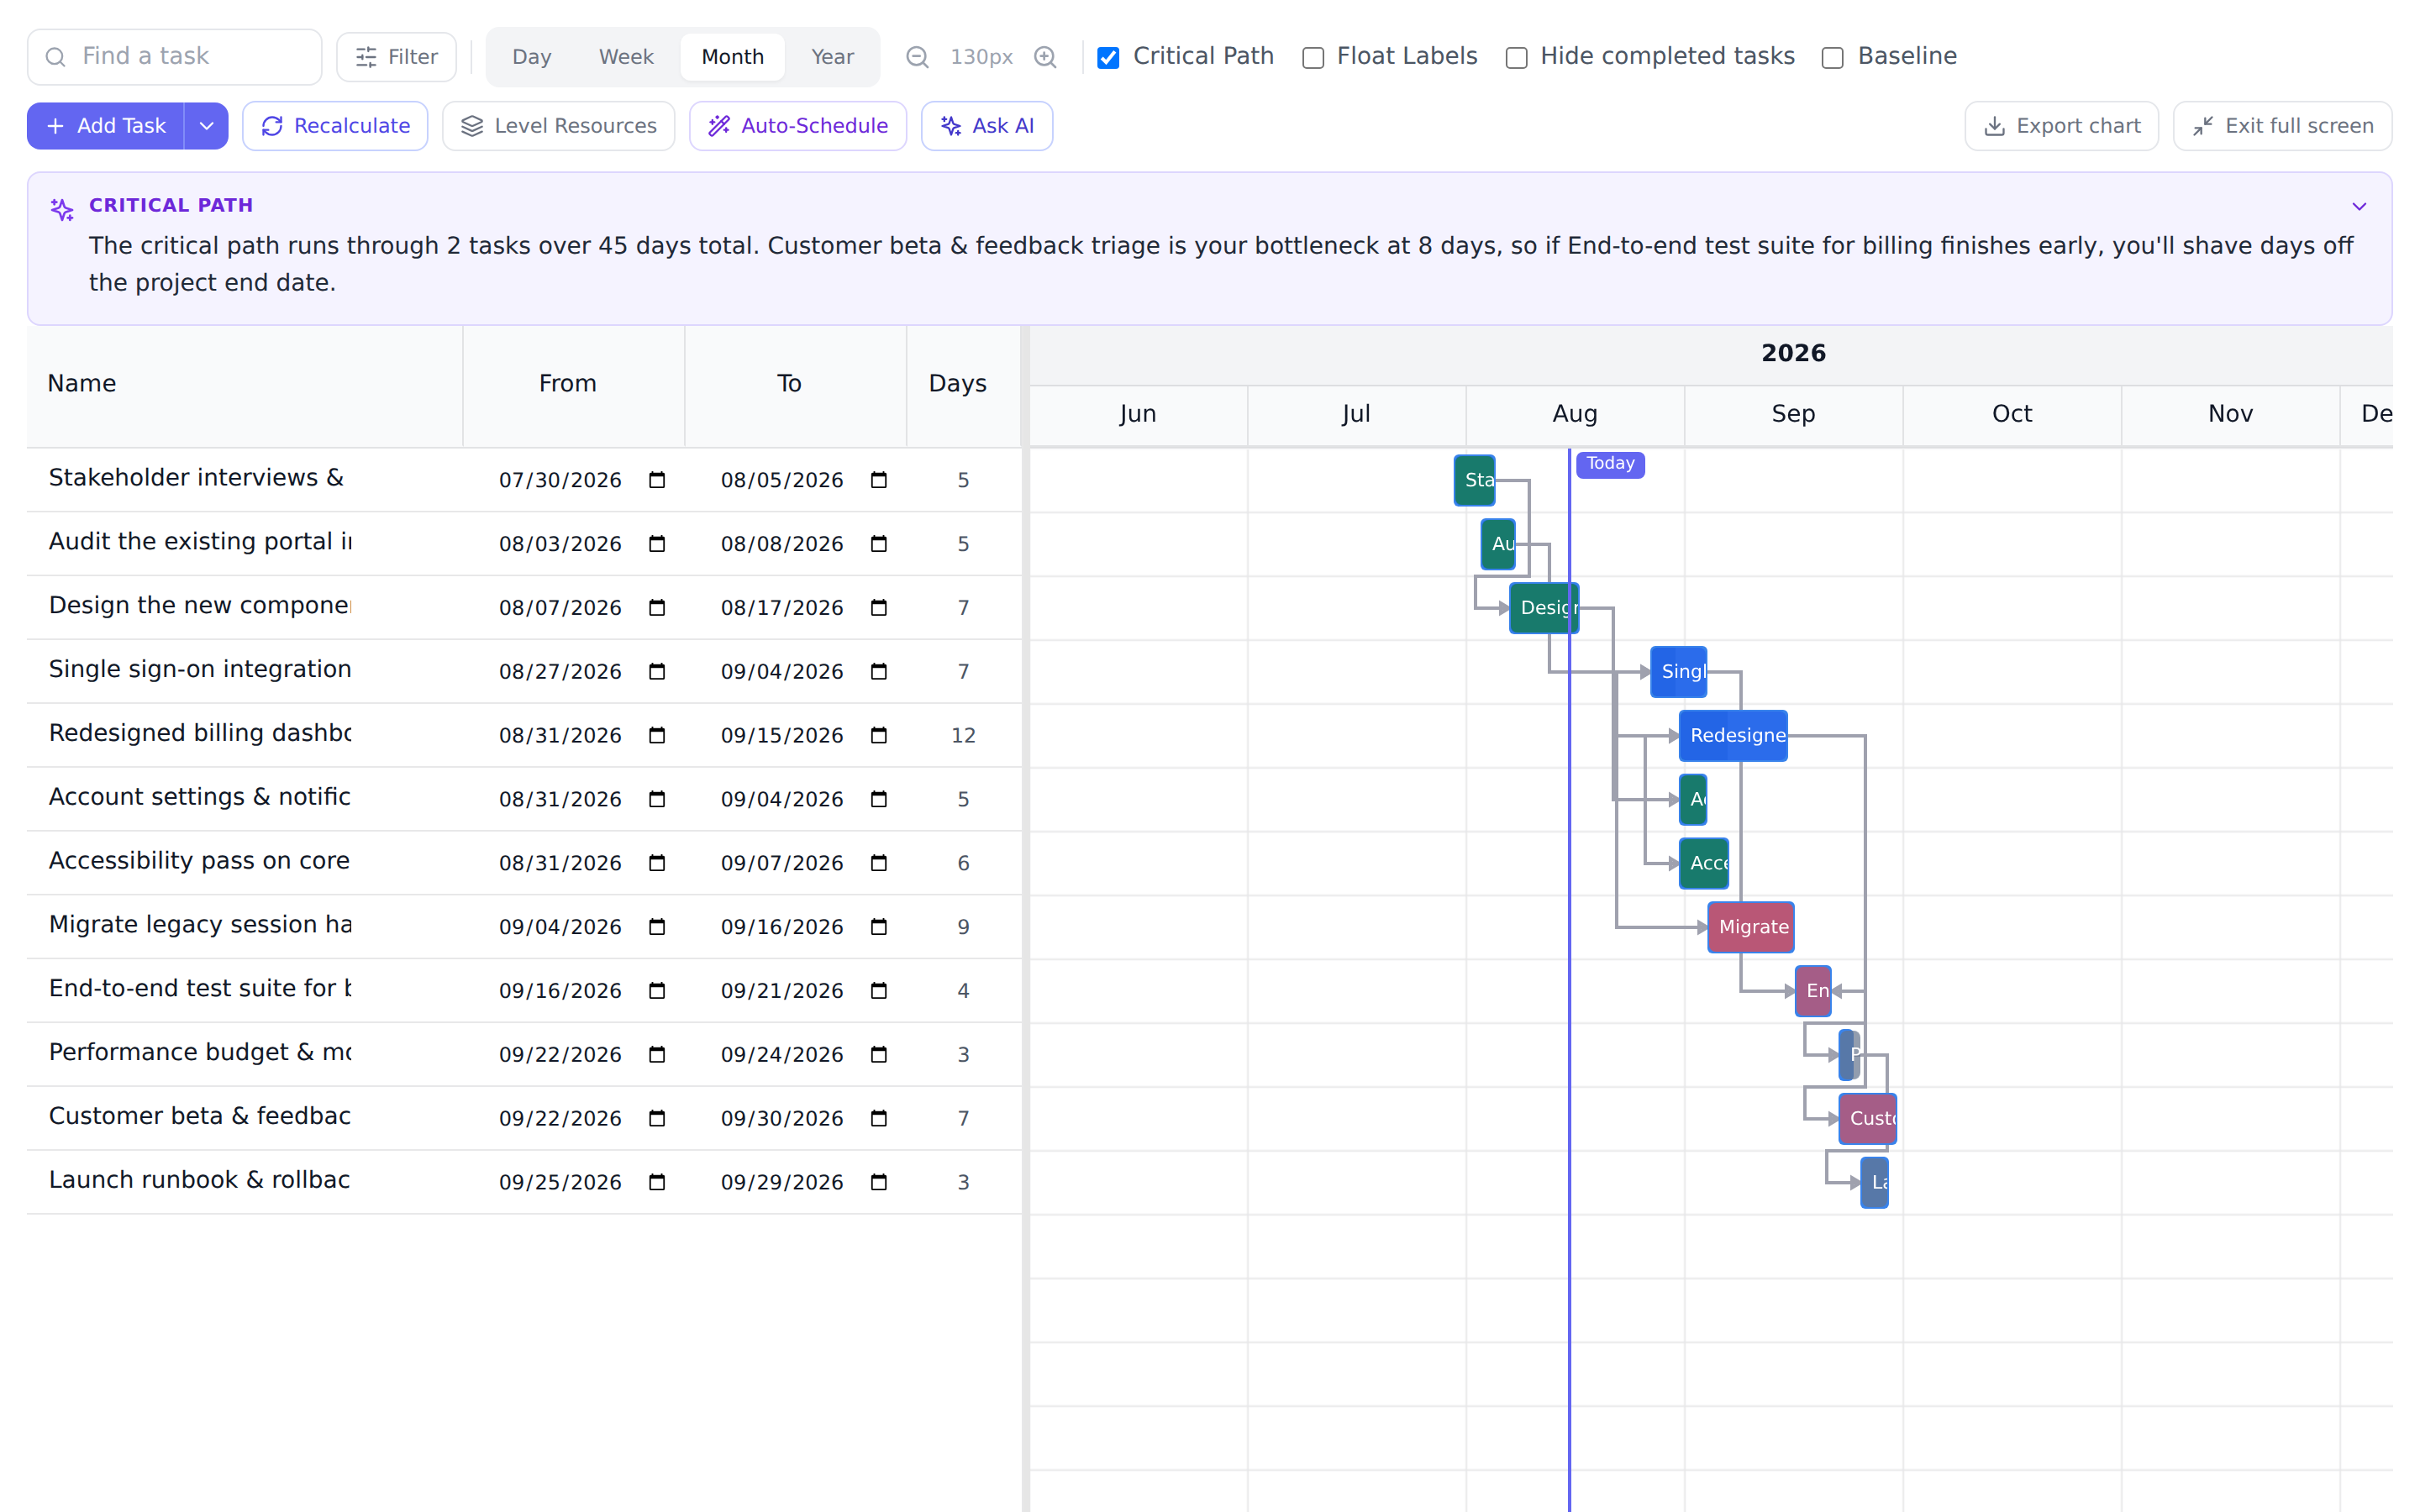Select the Launch runbook task name

coord(199,1180)
